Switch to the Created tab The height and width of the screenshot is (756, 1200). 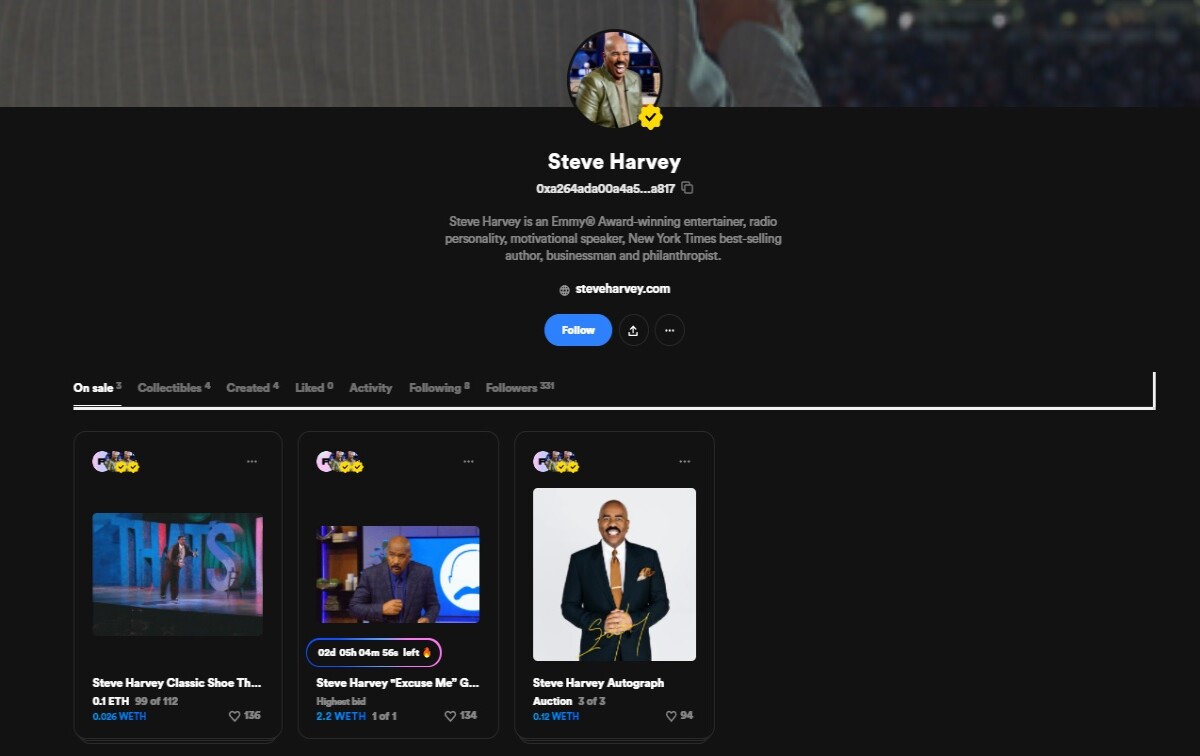click(x=253, y=388)
